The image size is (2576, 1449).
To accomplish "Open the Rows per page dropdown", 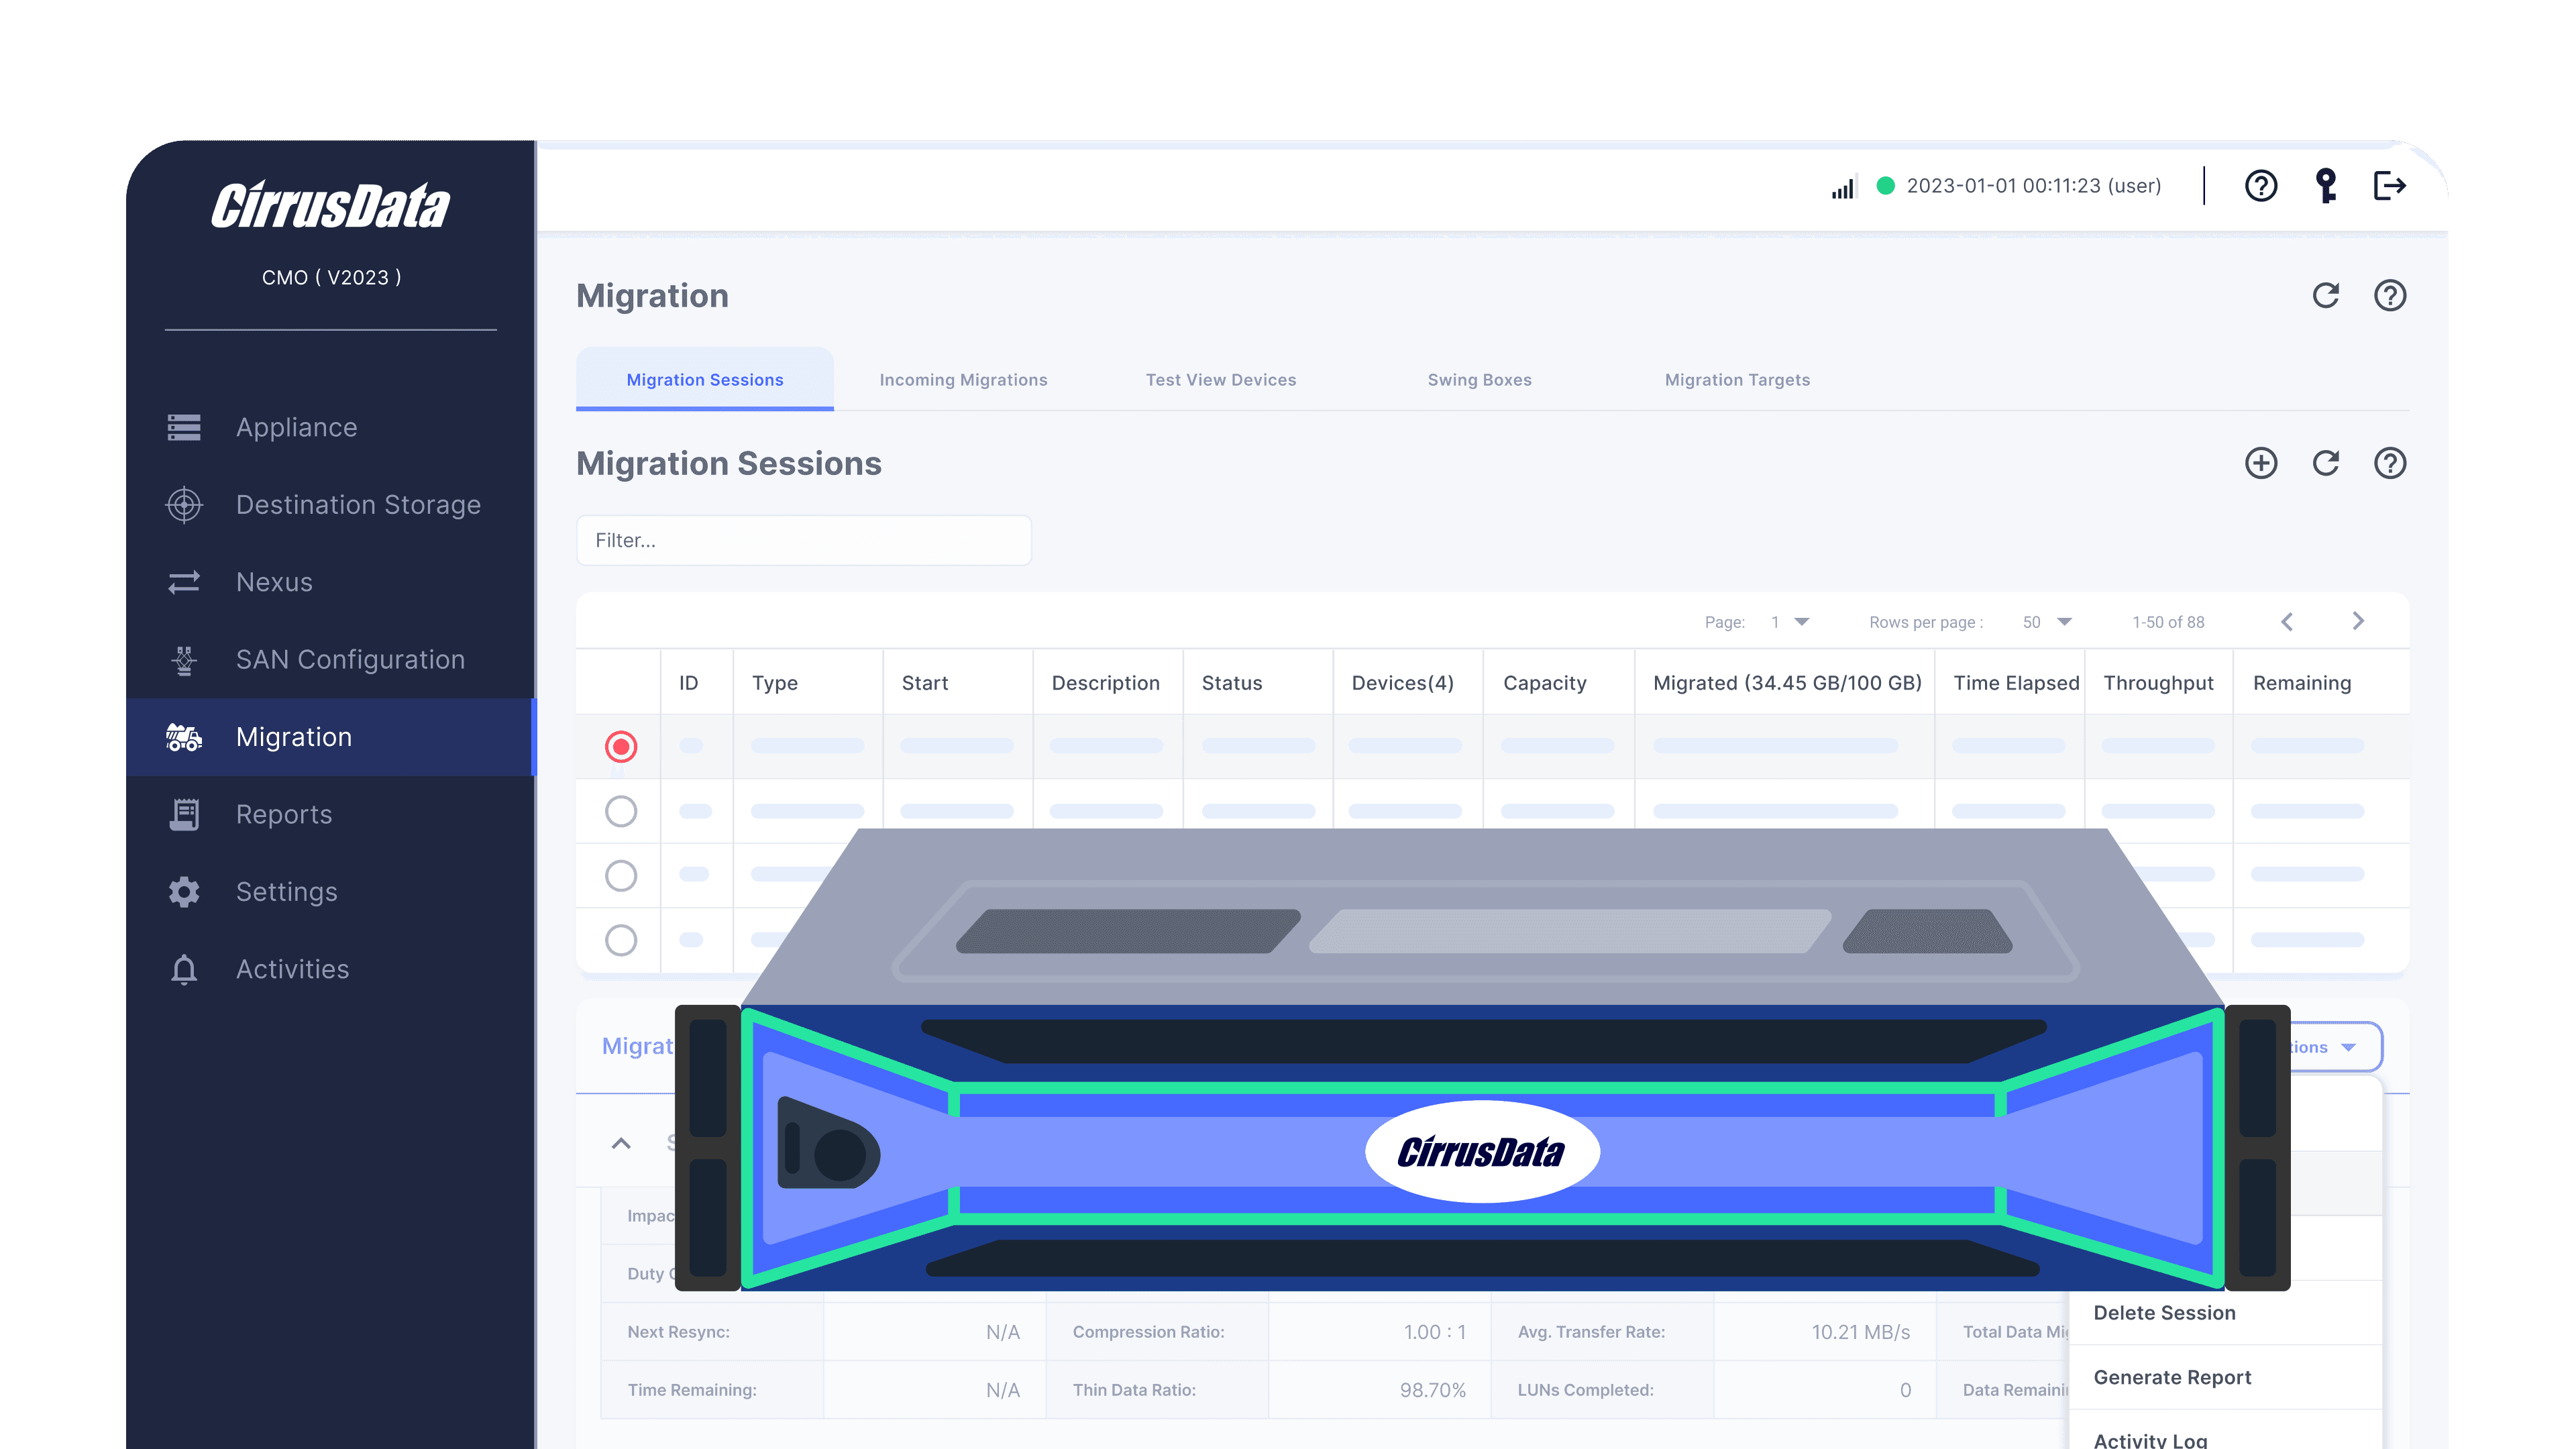I will pyautogui.click(x=2047, y=622).
